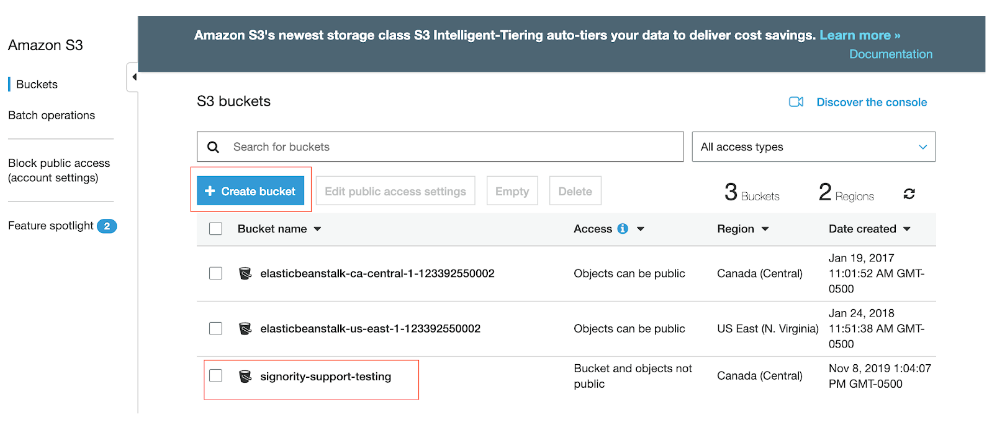
Task: Check the elasticbeanstalk-us-east-1 bucket checkbox
Action: (215, 329)
